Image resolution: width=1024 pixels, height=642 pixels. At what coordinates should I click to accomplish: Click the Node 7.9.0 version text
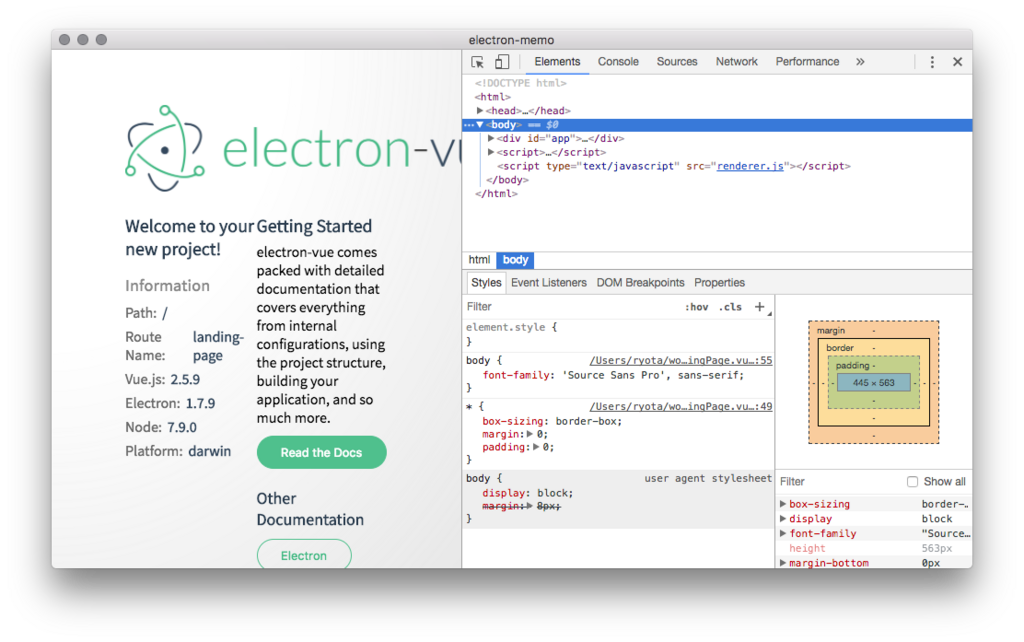[161, 427]
